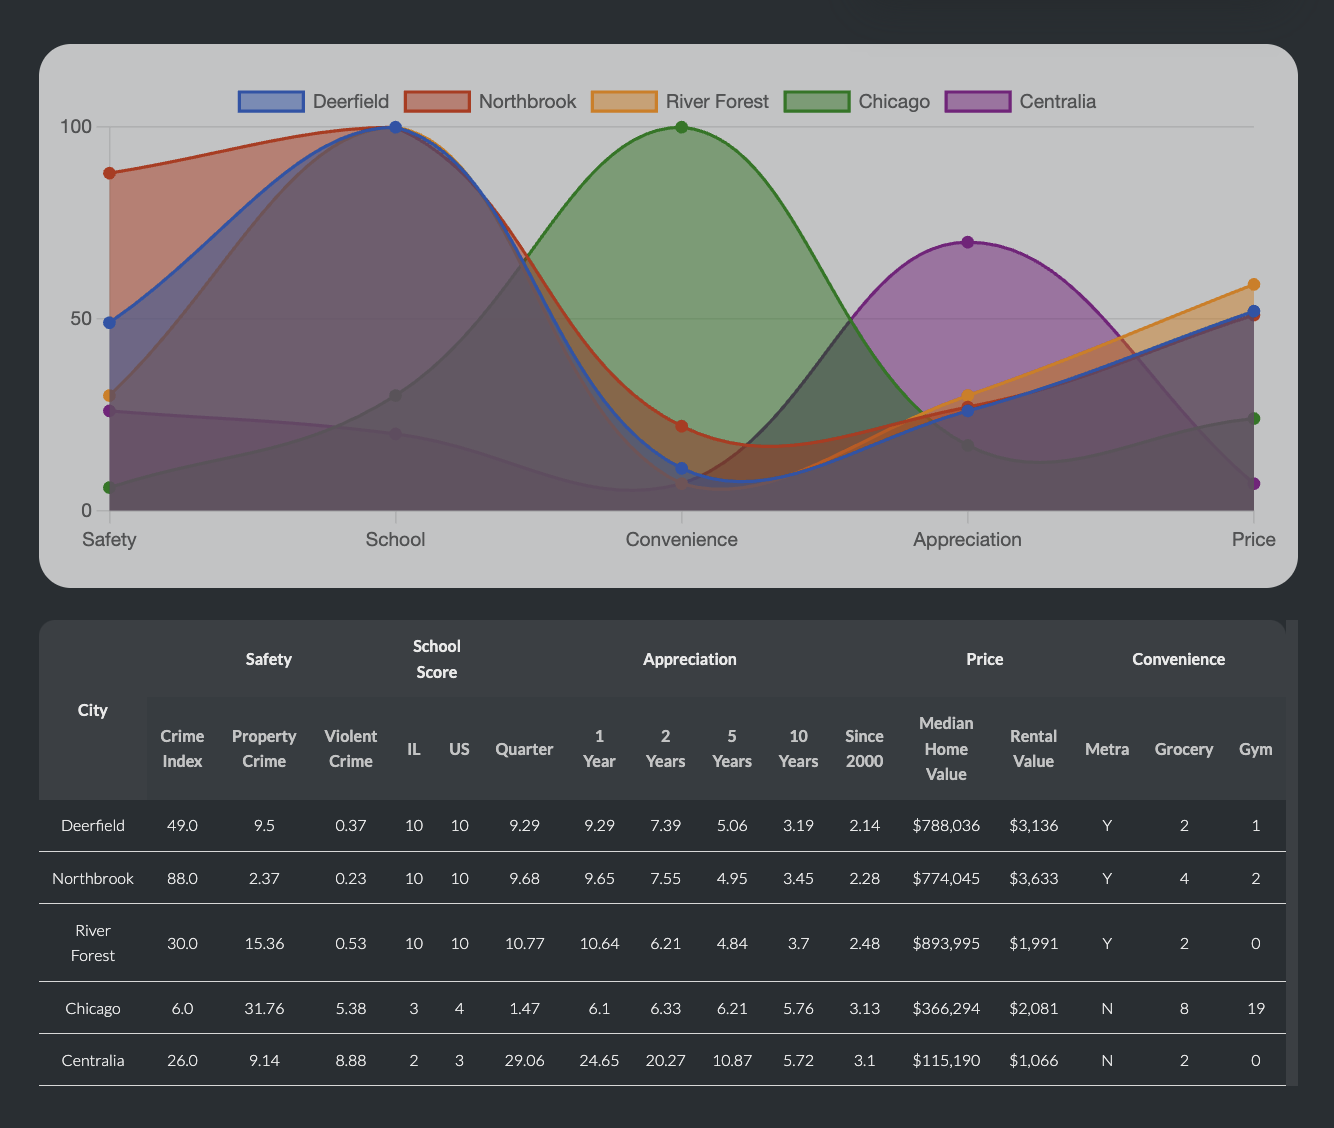Viewport: 1334px width, 1128px height.
Task: Click River Forest's $893,995 median value
Action: pos(946,943)
